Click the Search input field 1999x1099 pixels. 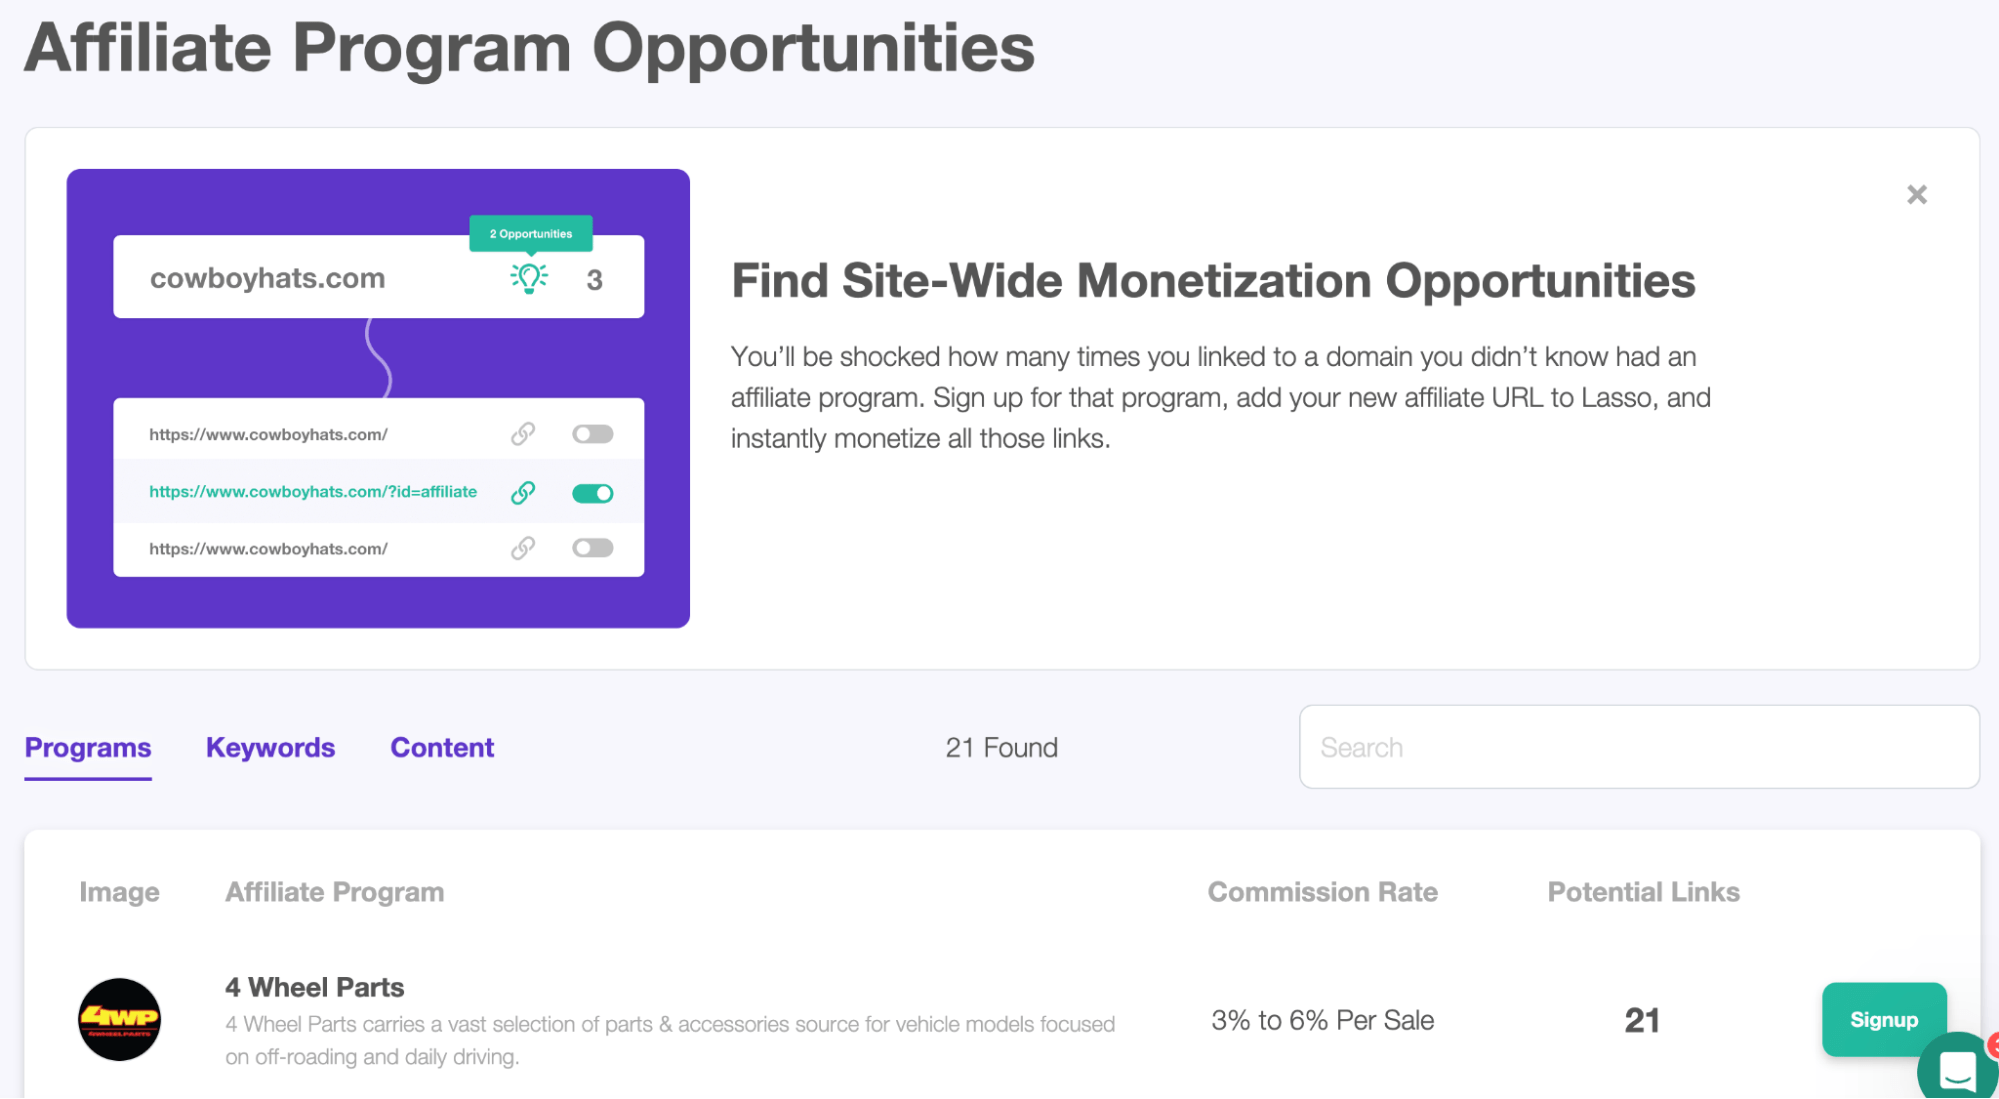pyautogui.click(x=1638, y=747)
